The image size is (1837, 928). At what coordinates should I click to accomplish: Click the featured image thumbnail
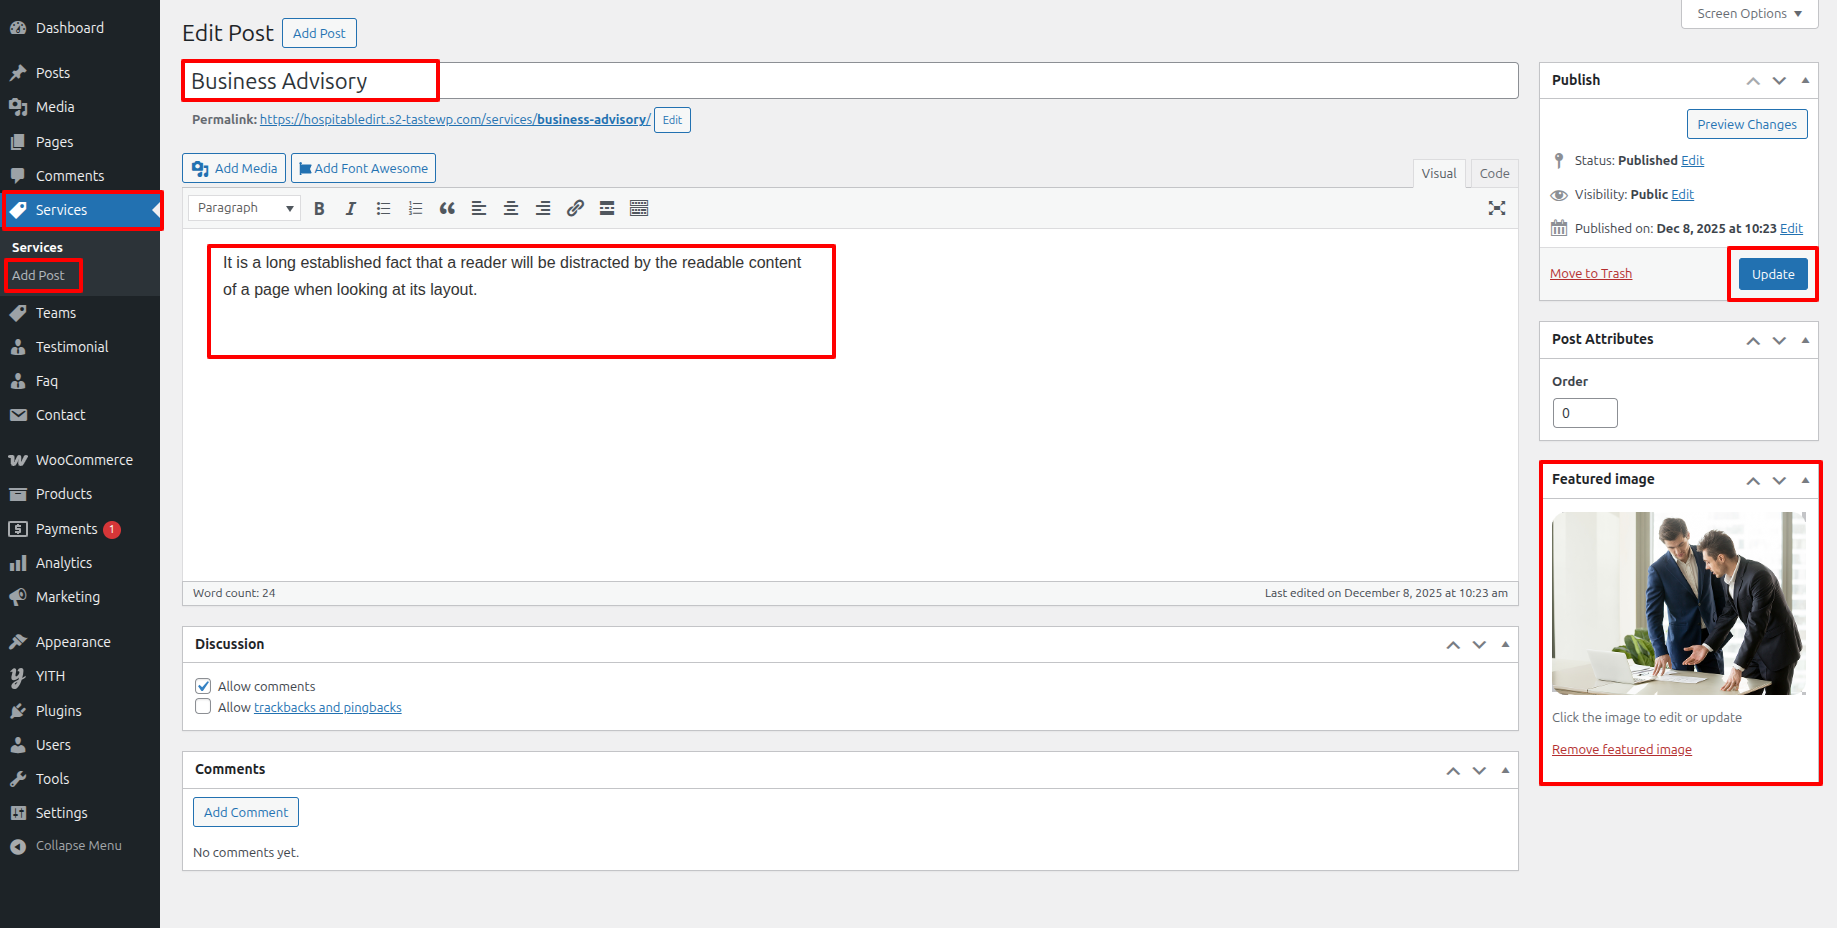pos(1678,603)
